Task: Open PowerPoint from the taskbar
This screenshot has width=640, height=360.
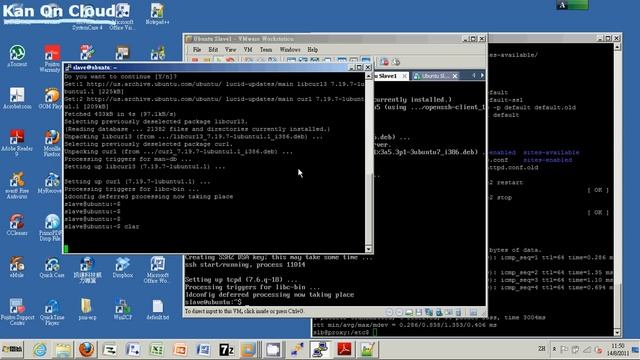Action: pos(180,349)
